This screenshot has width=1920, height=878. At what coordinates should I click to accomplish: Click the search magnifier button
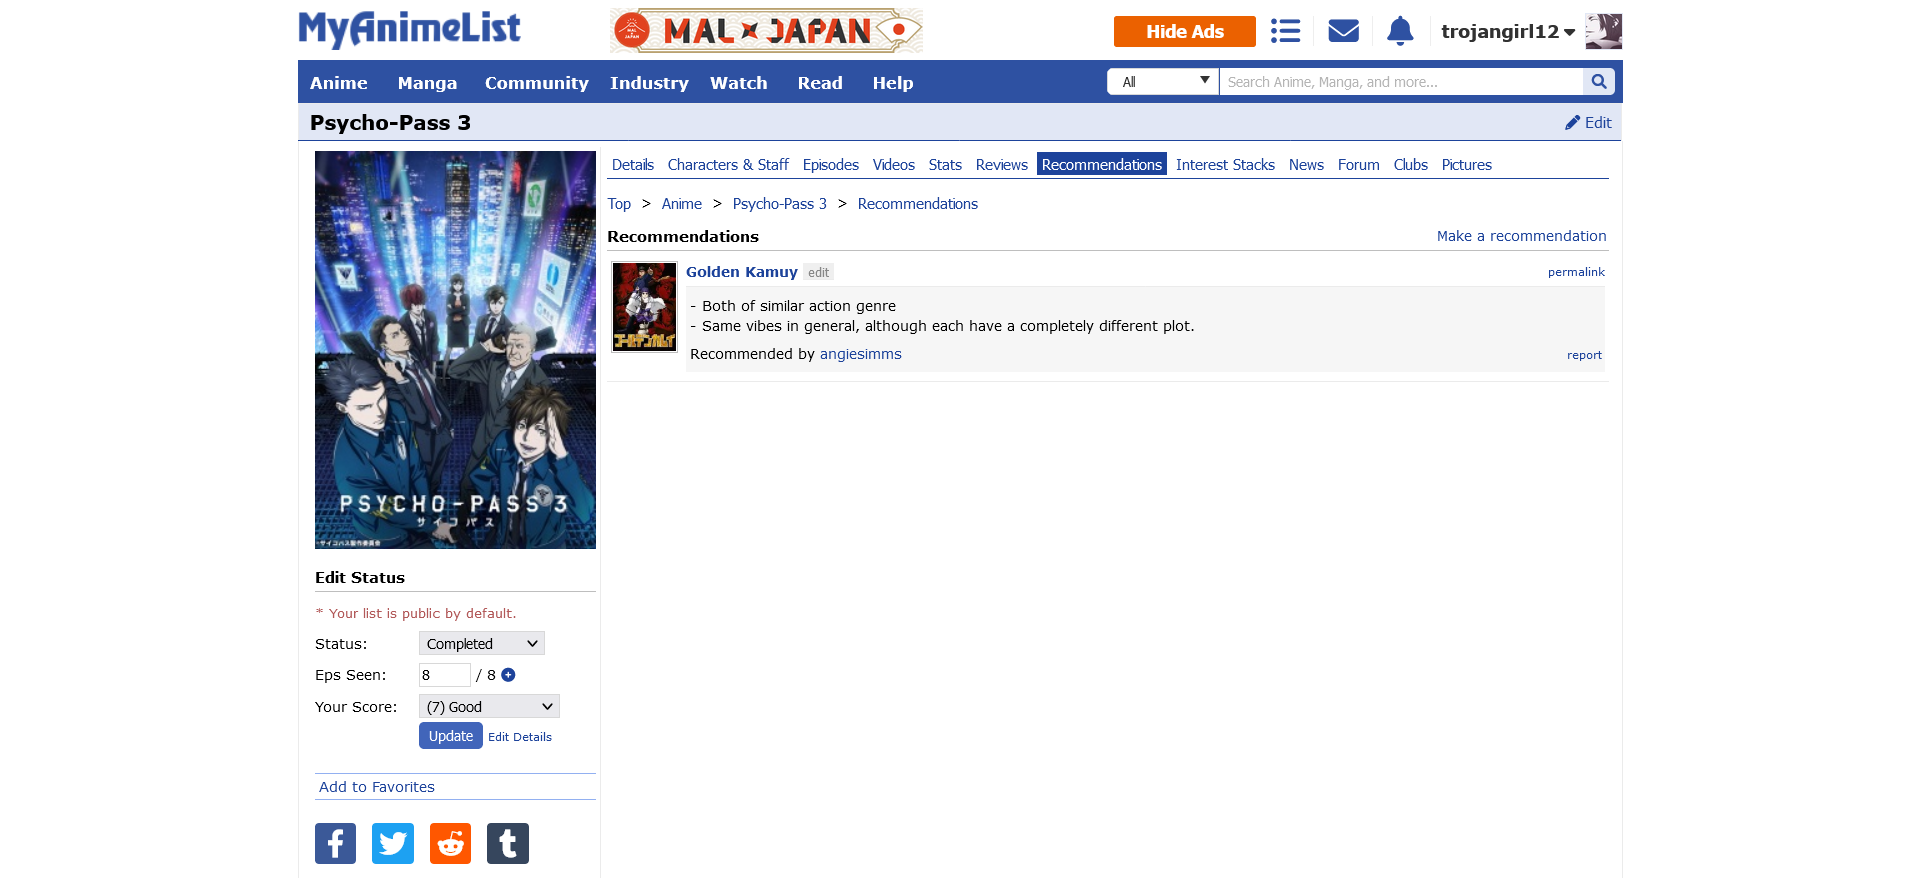click(1599, 82)
